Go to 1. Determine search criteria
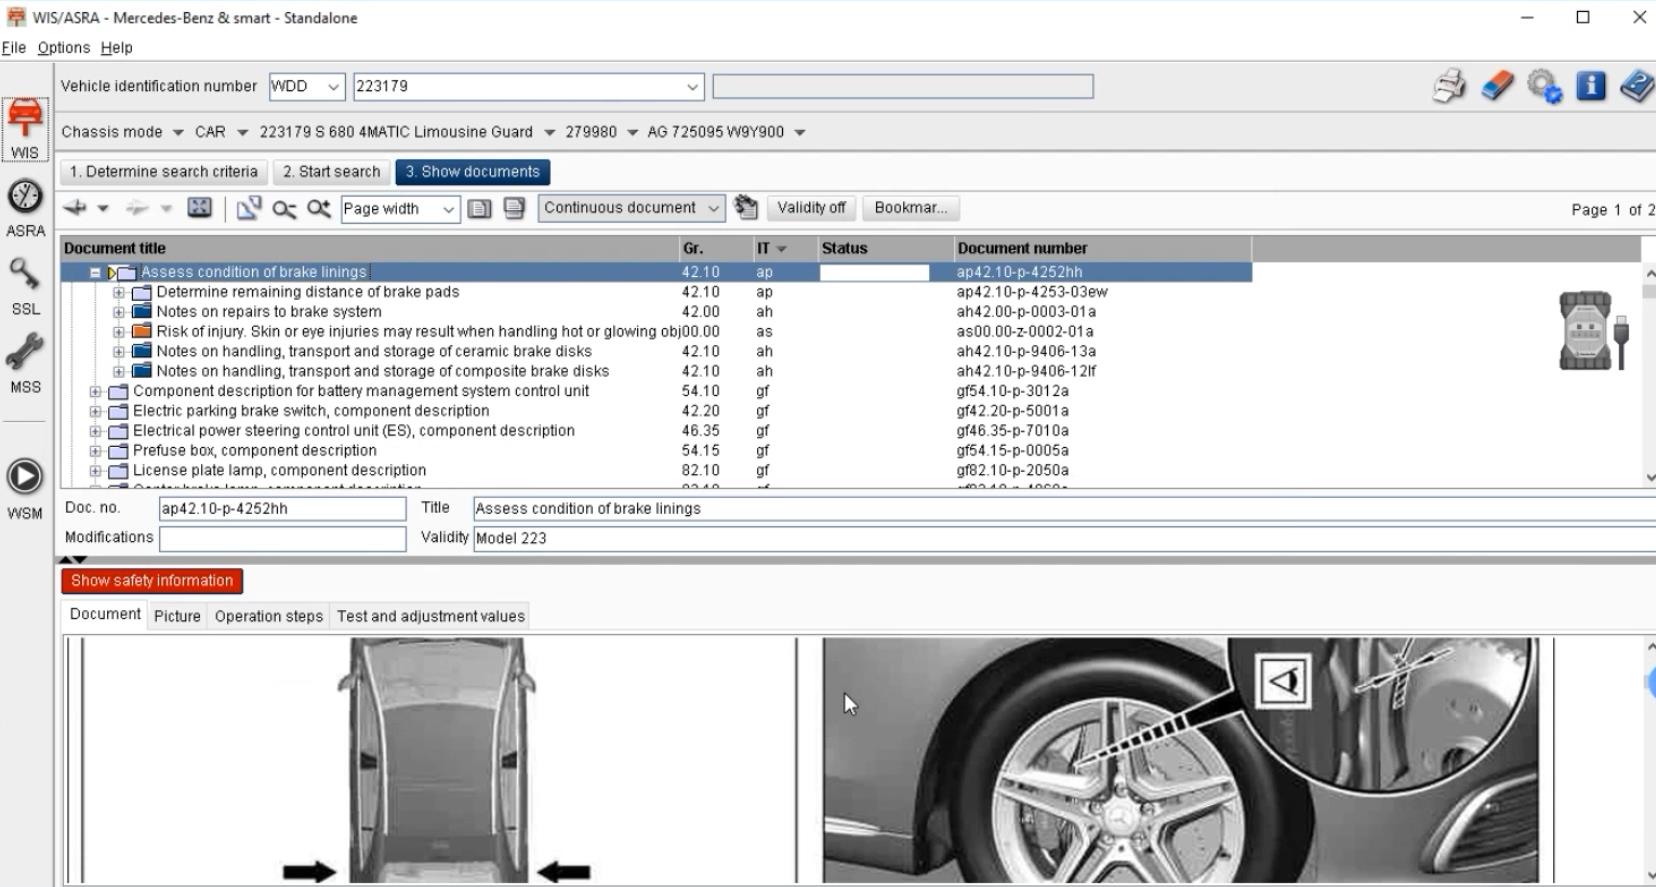 pyautogui.click(x=164, y=172)
